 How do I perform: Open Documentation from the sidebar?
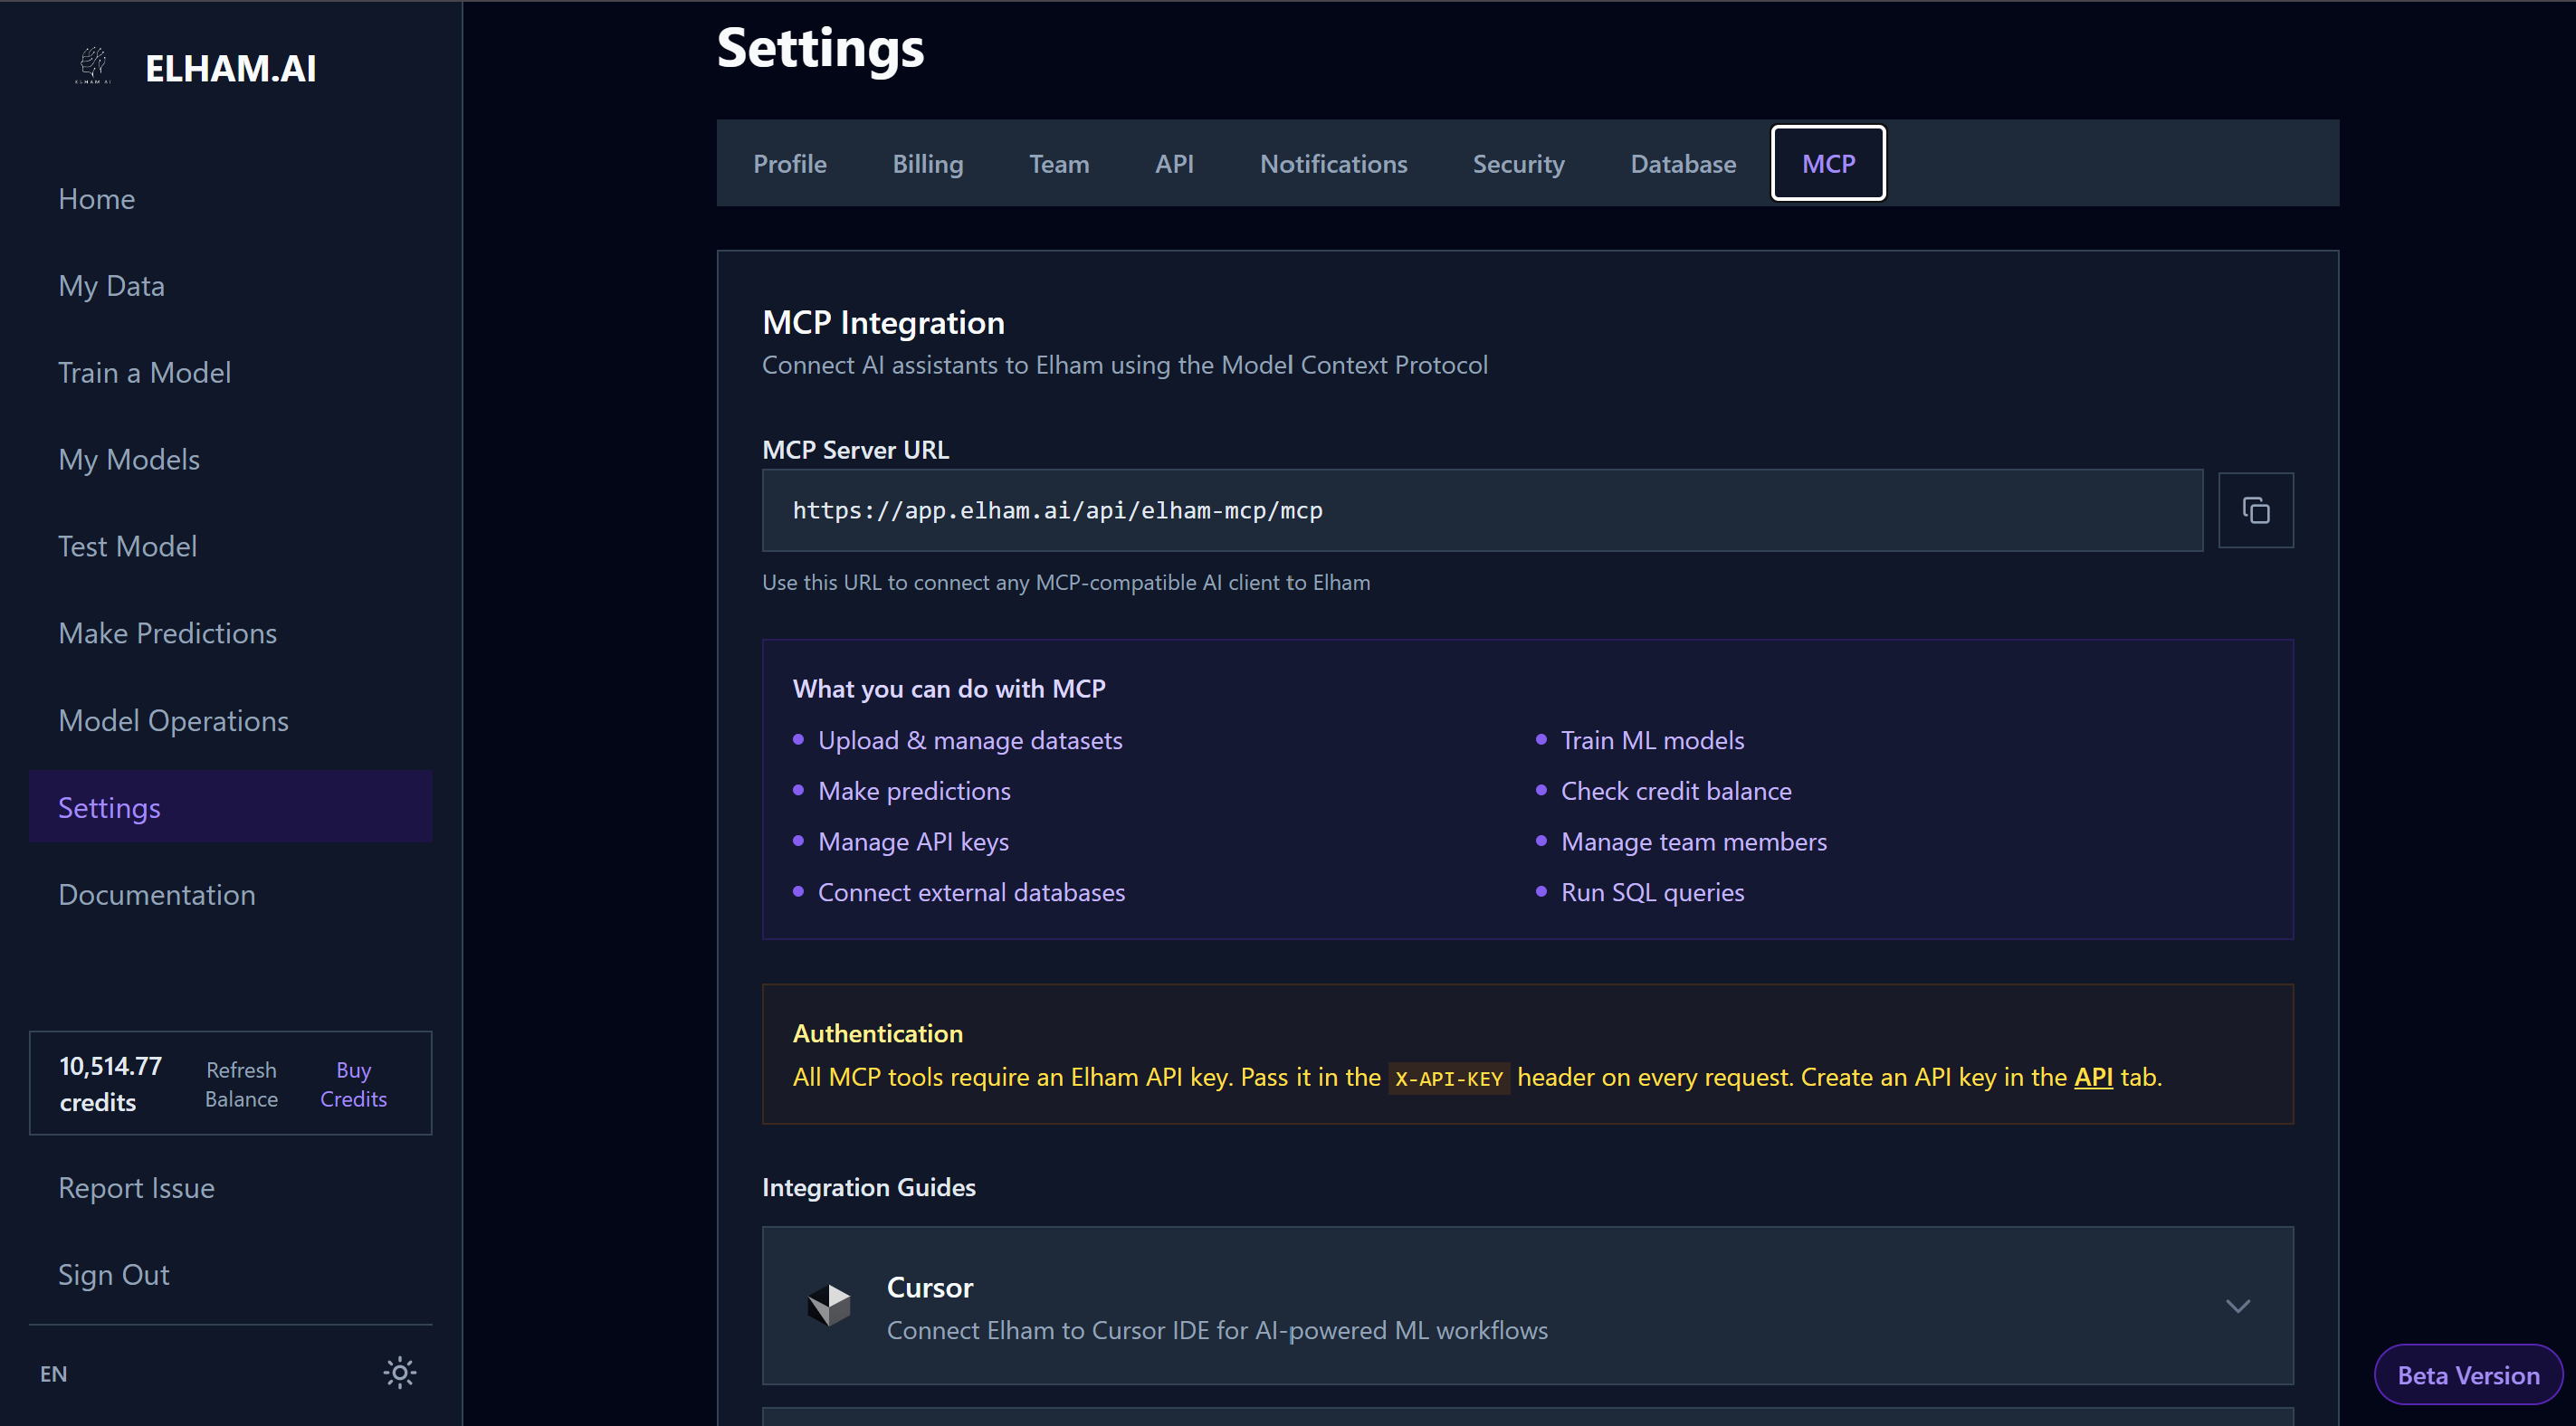click(x=231, y=894)
